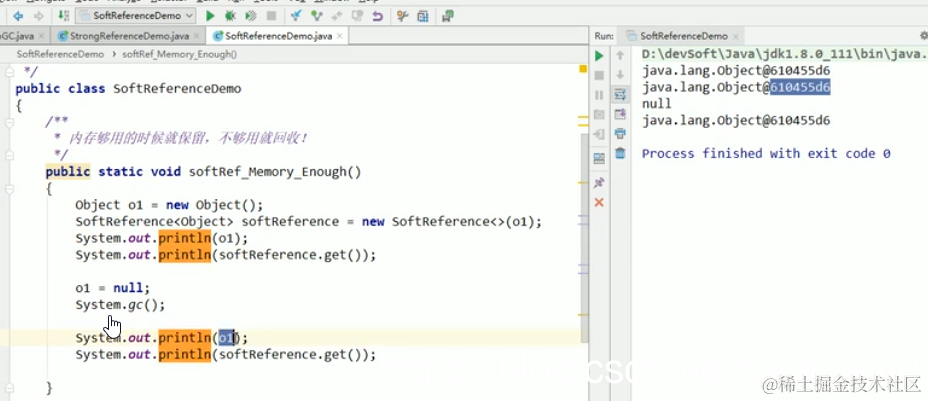Image resolution: width=928 pixels, height=401 pixels.
Task: Go down the stack trace with down arrow
Action: pos(620,75)
